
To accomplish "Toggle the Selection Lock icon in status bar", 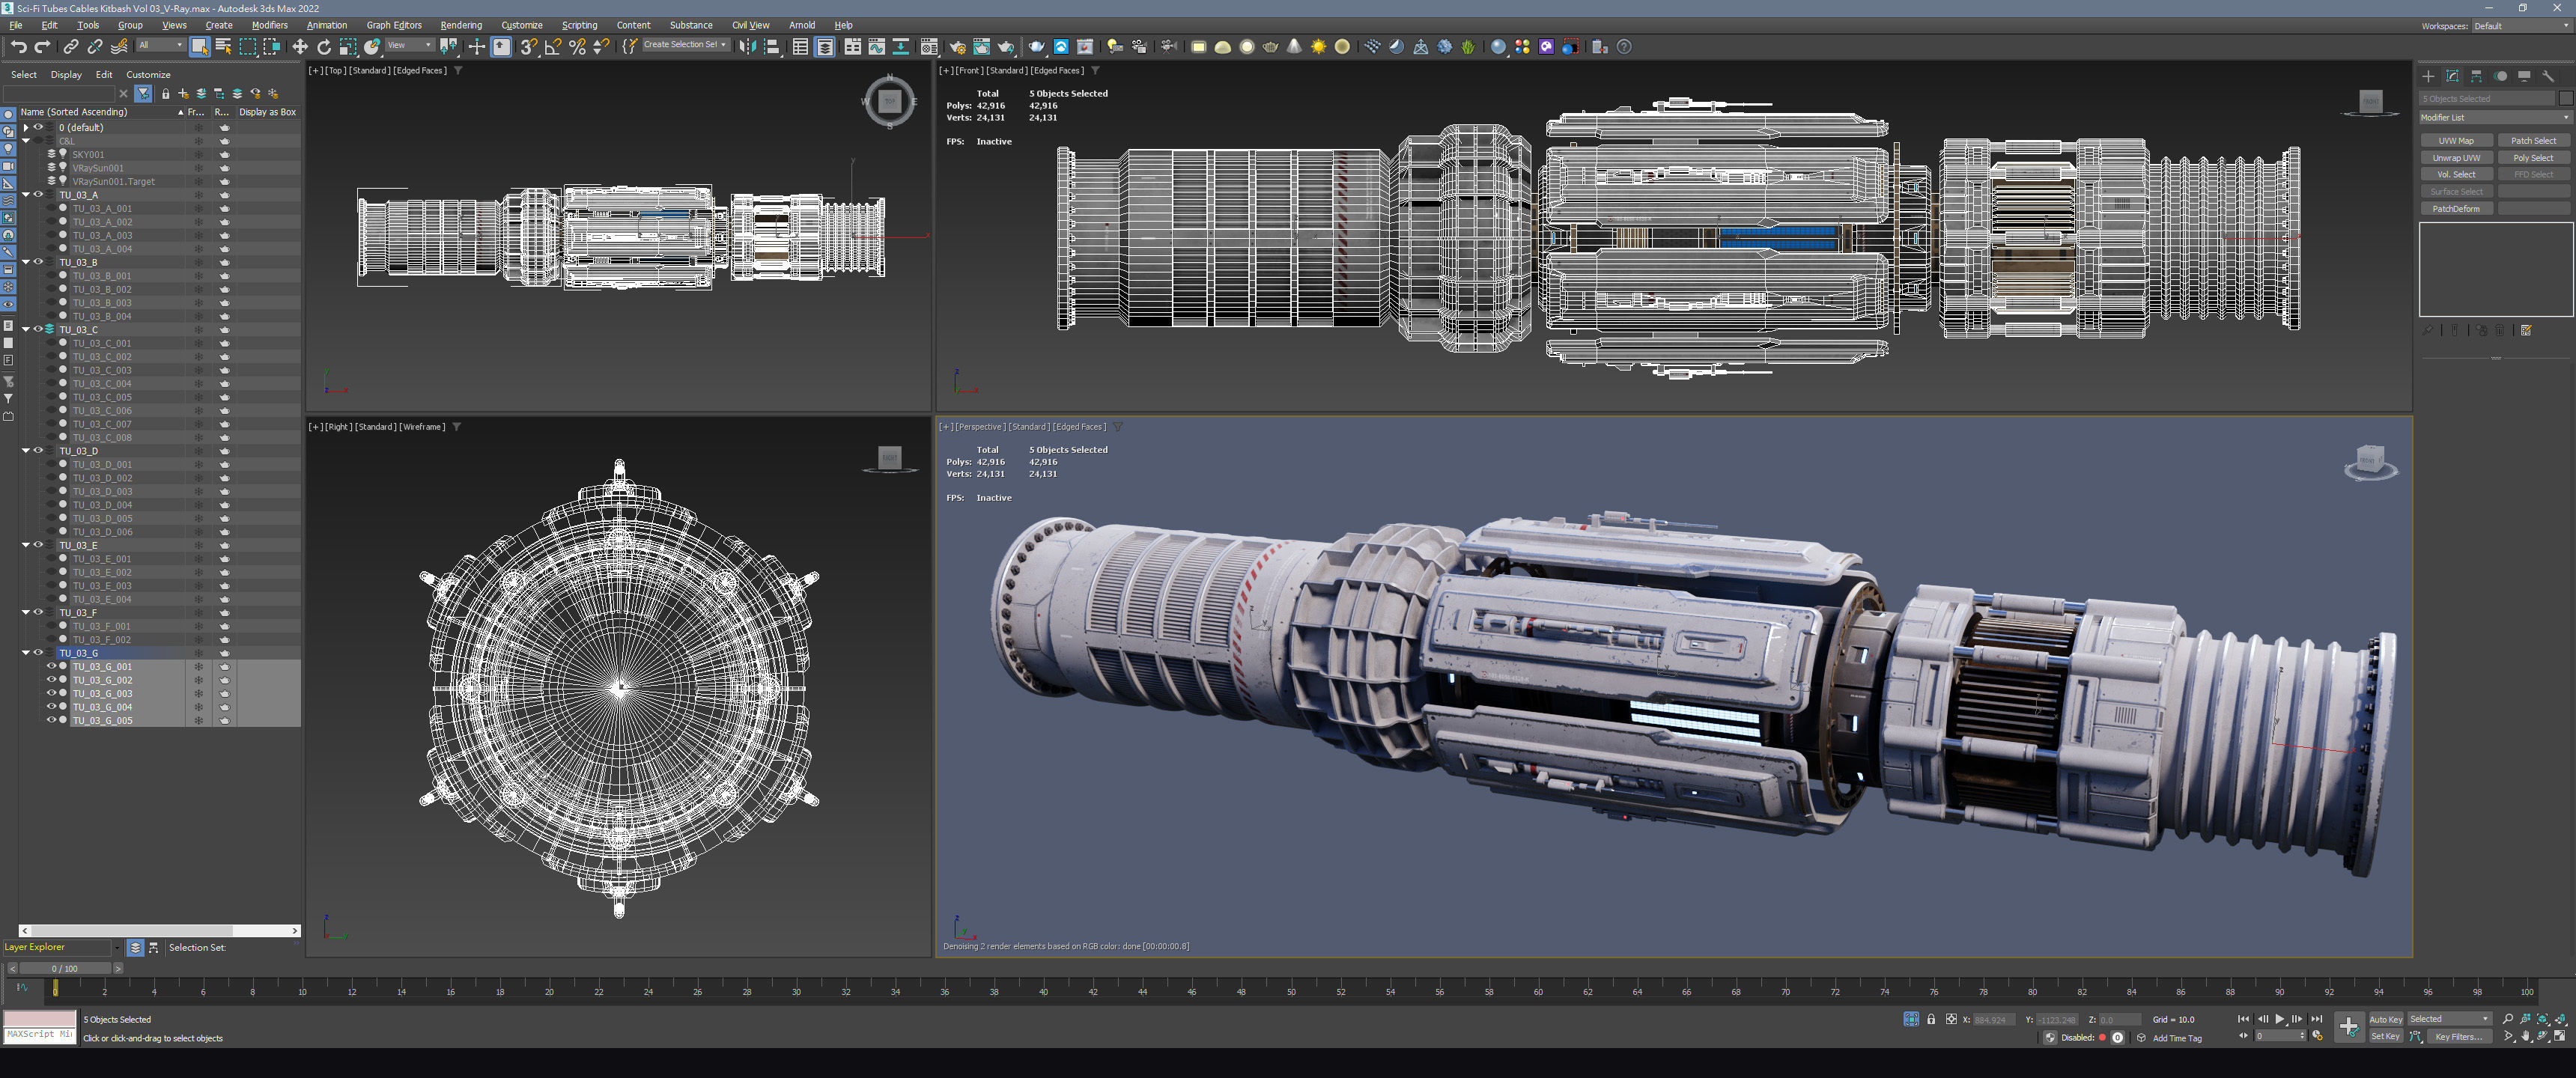I will pos(1931,1019).
